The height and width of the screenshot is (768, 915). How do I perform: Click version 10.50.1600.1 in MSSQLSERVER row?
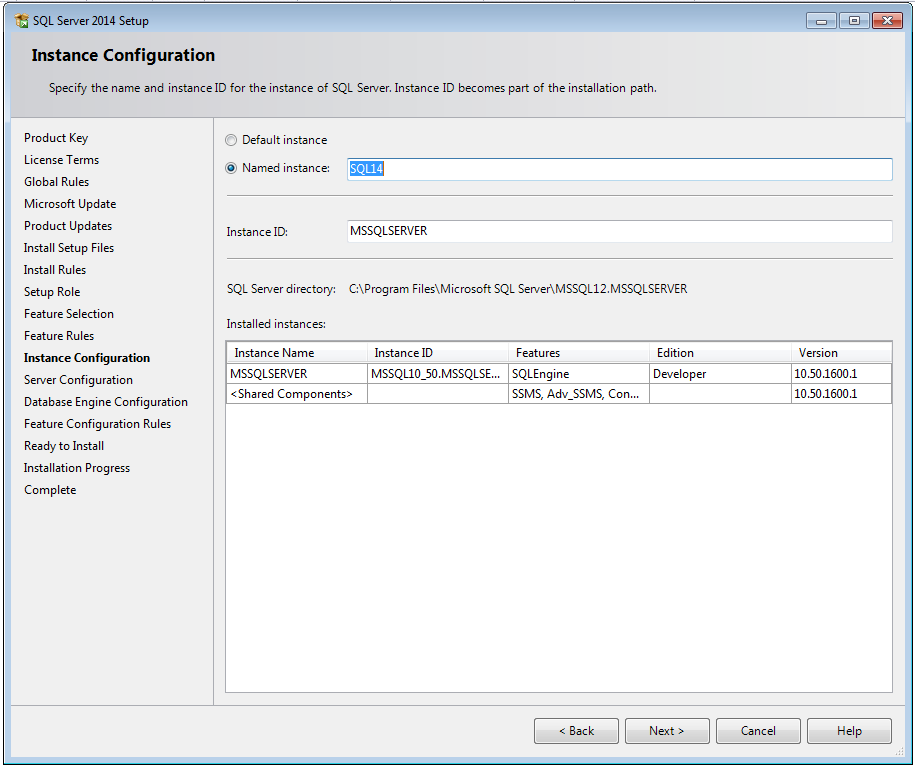tap(841, 373)
